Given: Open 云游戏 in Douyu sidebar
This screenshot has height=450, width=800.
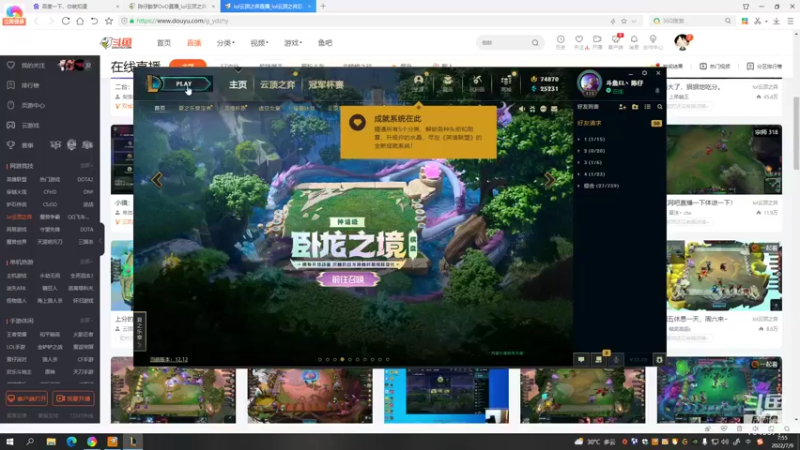Looking at the screenshot, I should (x=31, y=125).
